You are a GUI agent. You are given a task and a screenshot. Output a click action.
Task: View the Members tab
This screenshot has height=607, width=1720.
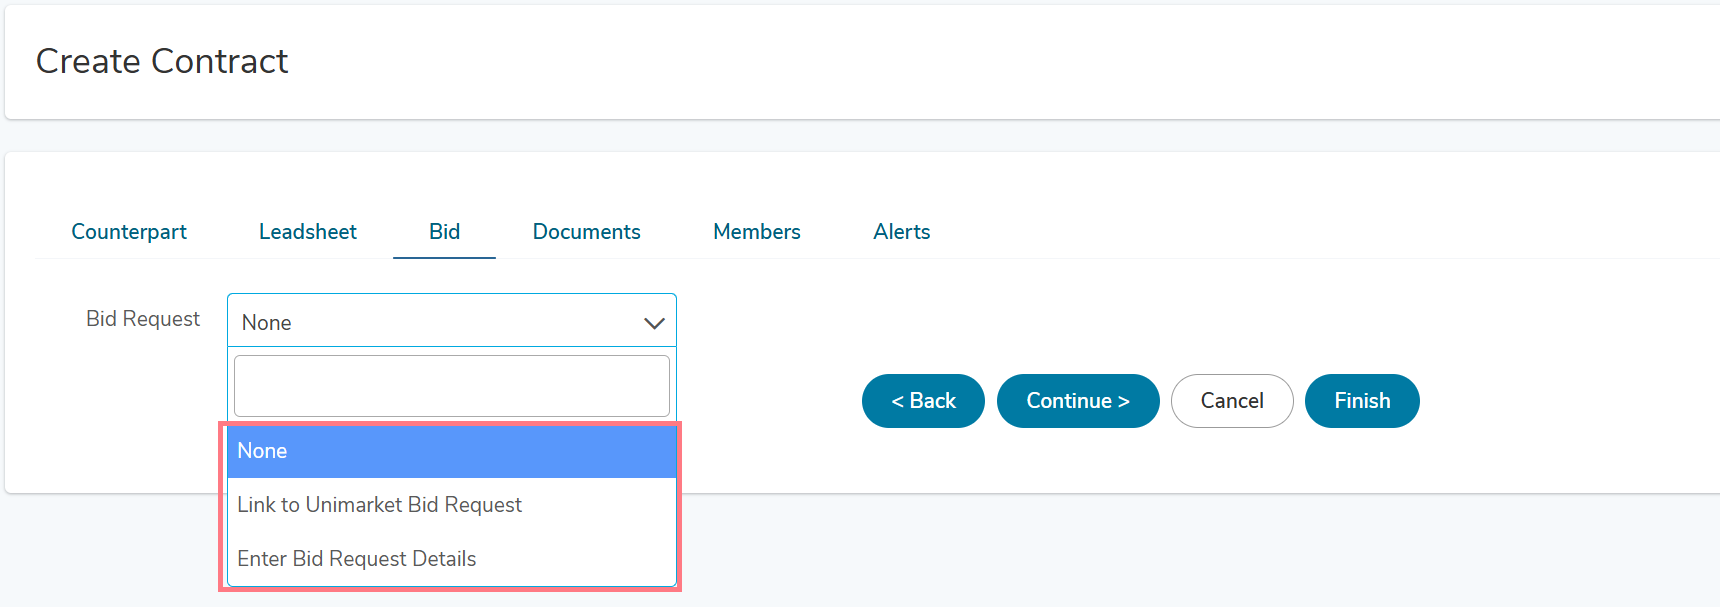point(757,232)
